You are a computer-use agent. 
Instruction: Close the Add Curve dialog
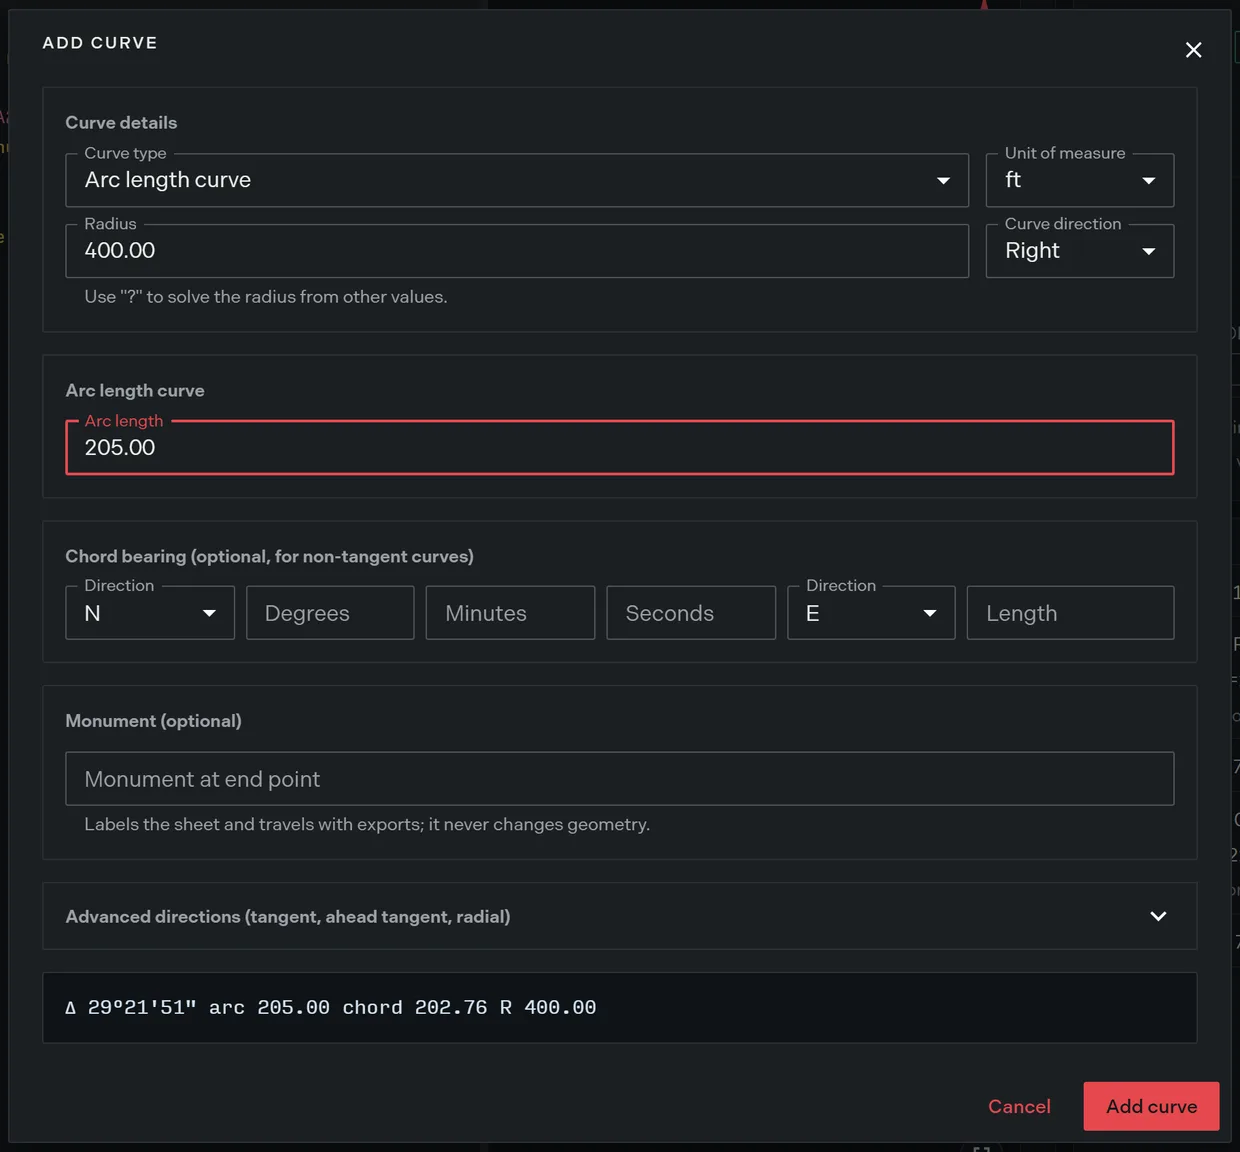pyautogui.click(x=1193, y=50)
